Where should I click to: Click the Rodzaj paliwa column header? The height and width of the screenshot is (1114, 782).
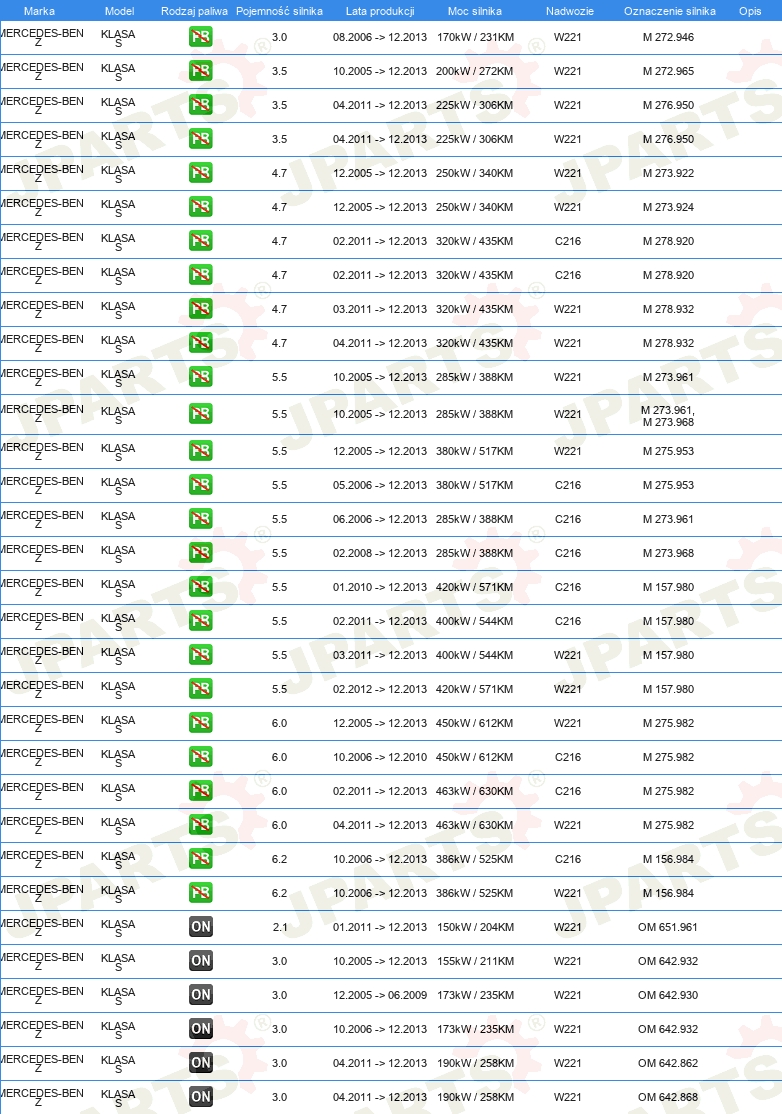point(194,11)
